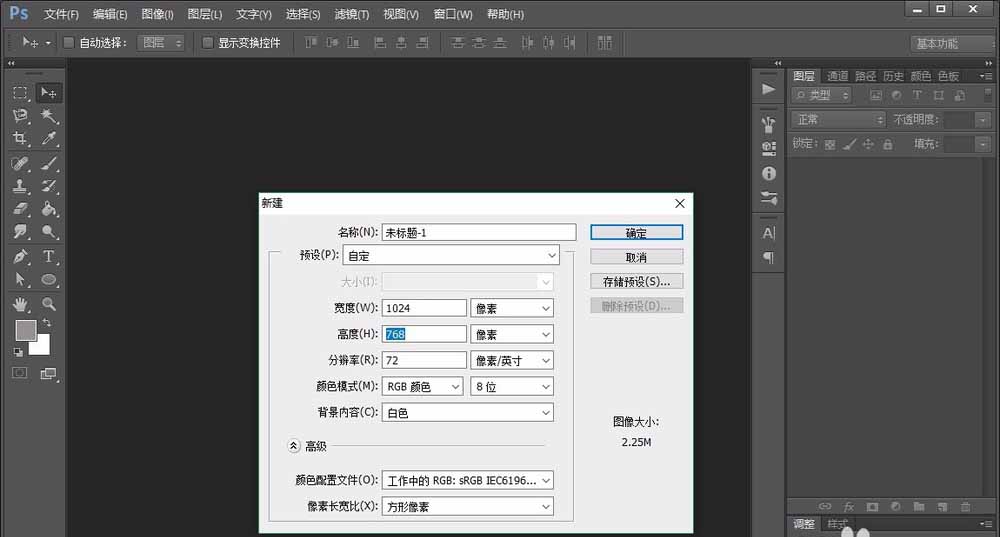Select the History Brush tool

click(48, 186)
